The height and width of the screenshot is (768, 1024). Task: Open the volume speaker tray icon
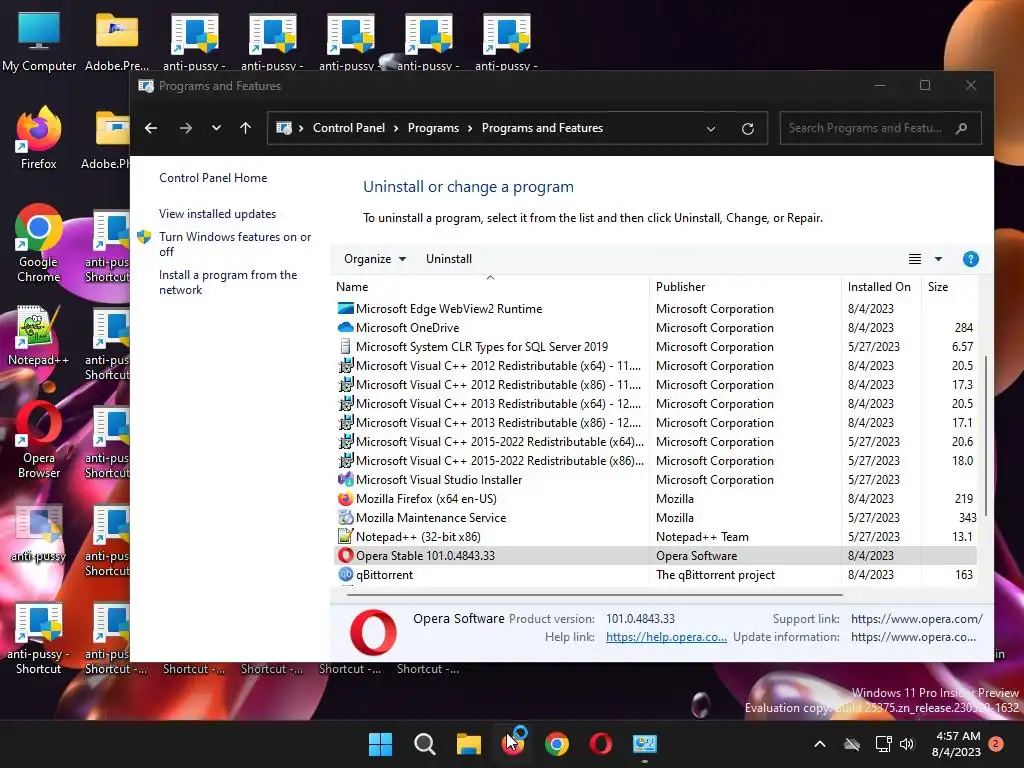(x=906, y=744)
